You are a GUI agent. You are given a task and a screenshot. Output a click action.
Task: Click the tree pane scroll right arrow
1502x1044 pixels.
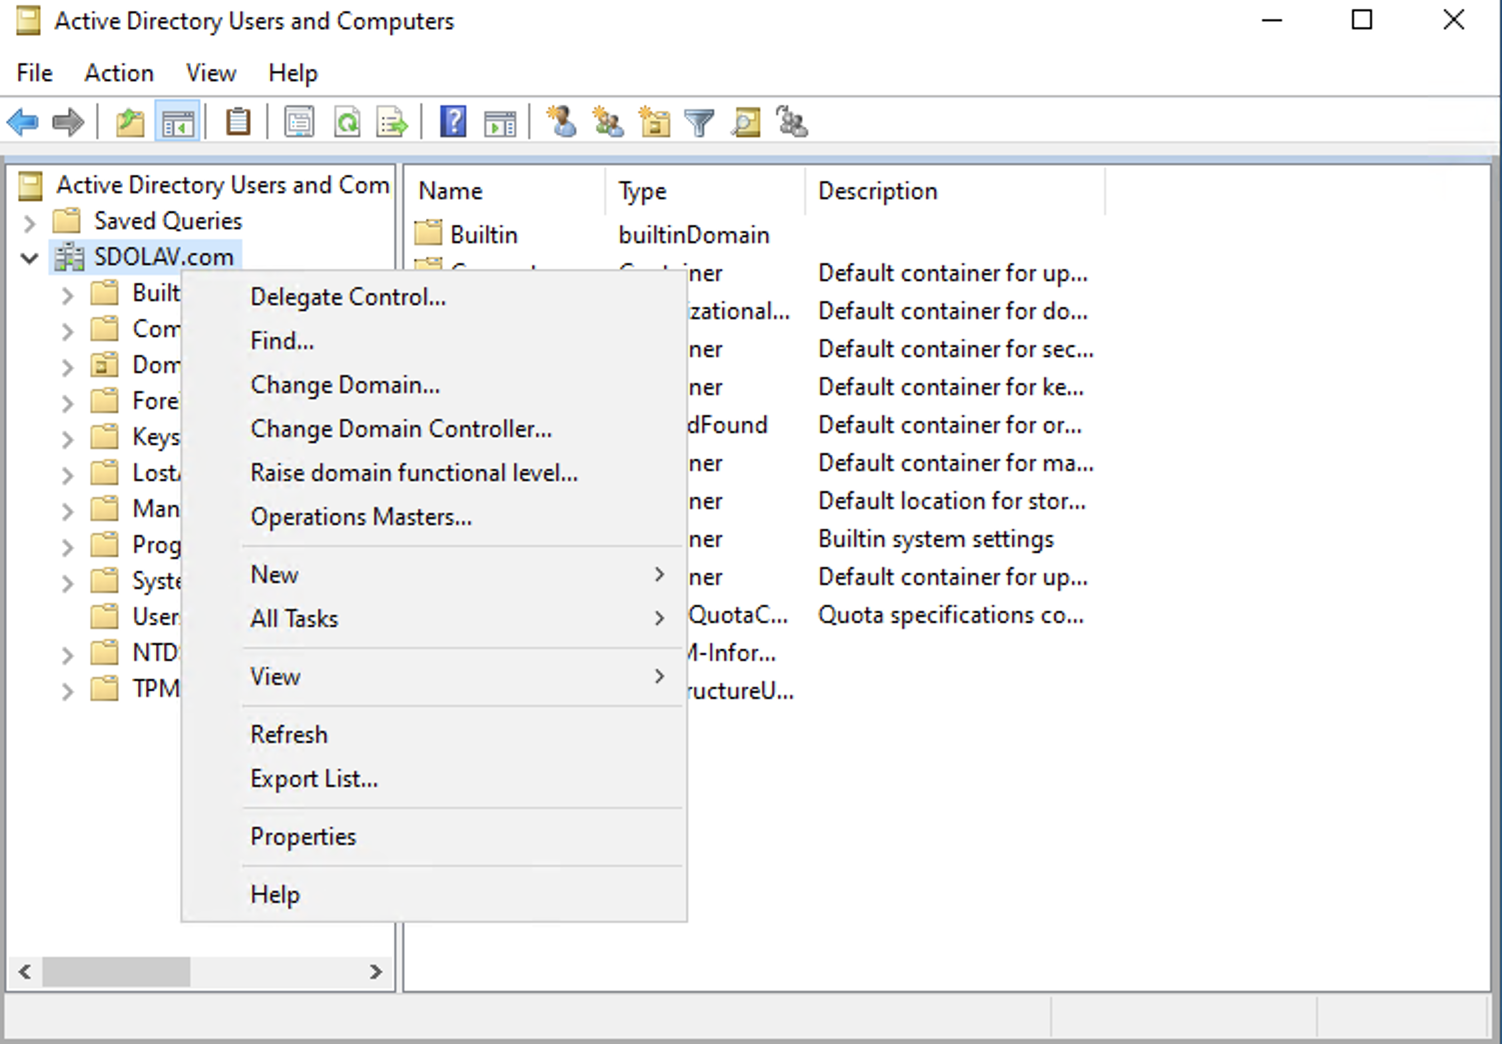(376, 971)
